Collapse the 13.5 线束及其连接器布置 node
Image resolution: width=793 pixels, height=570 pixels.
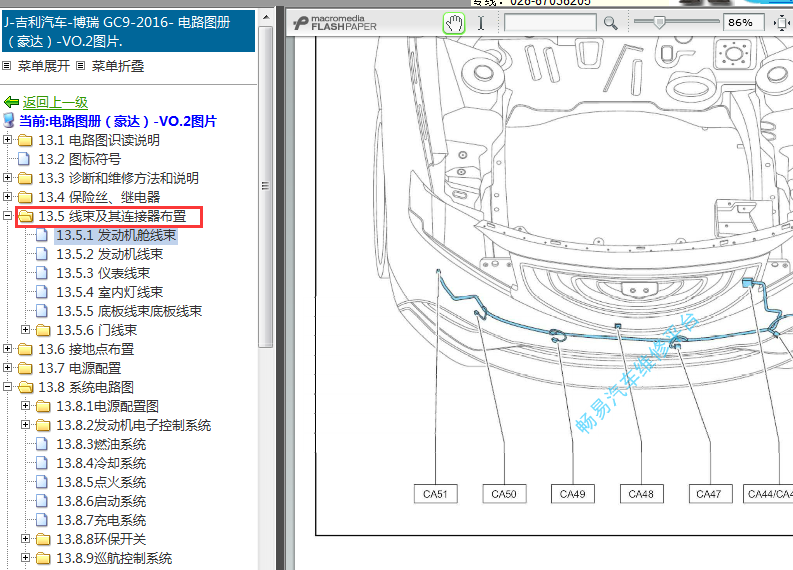8,215
